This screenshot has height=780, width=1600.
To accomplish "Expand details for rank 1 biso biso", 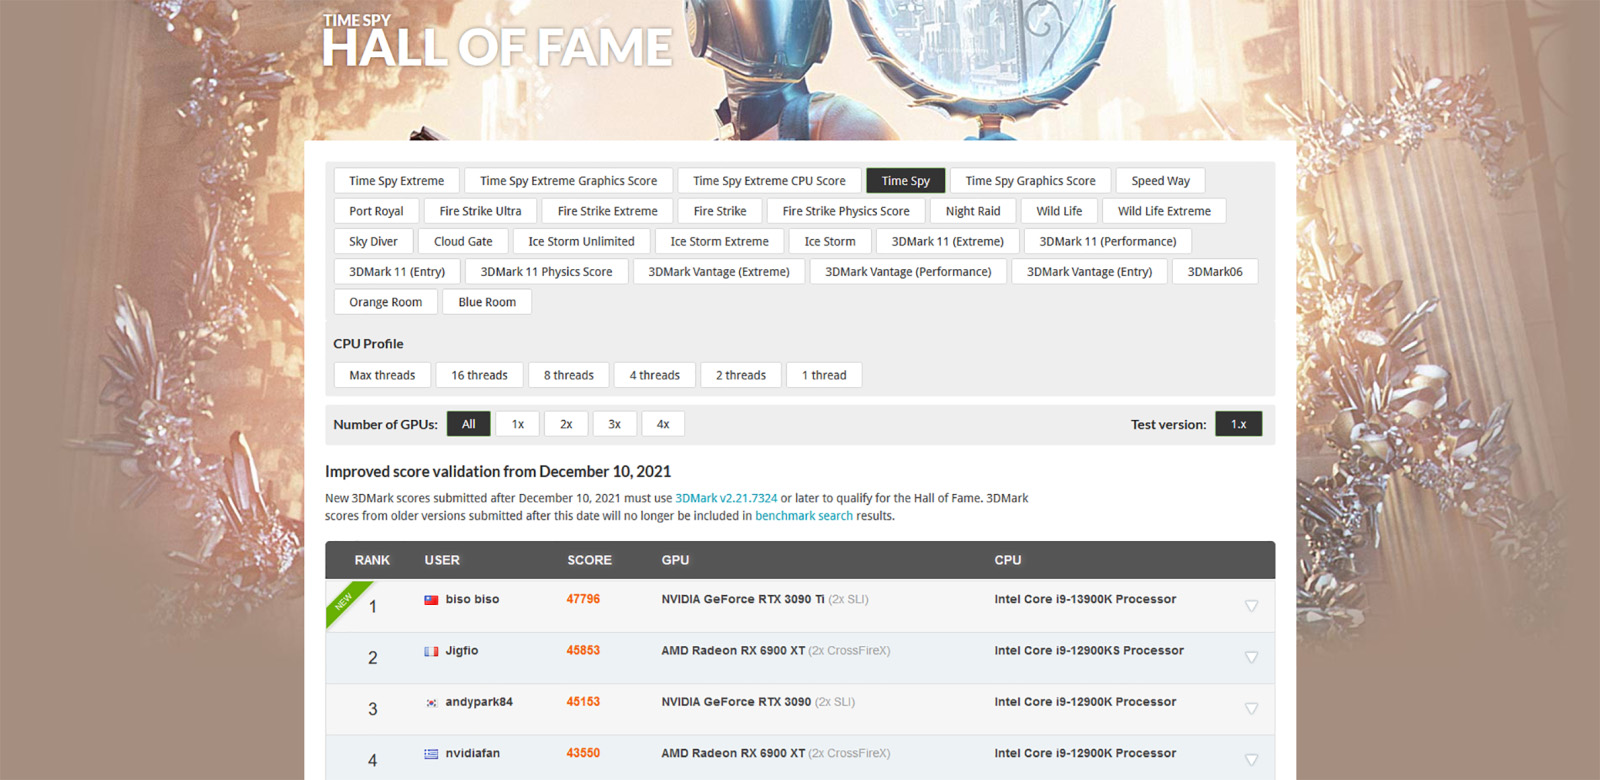I will point(1251,606).
